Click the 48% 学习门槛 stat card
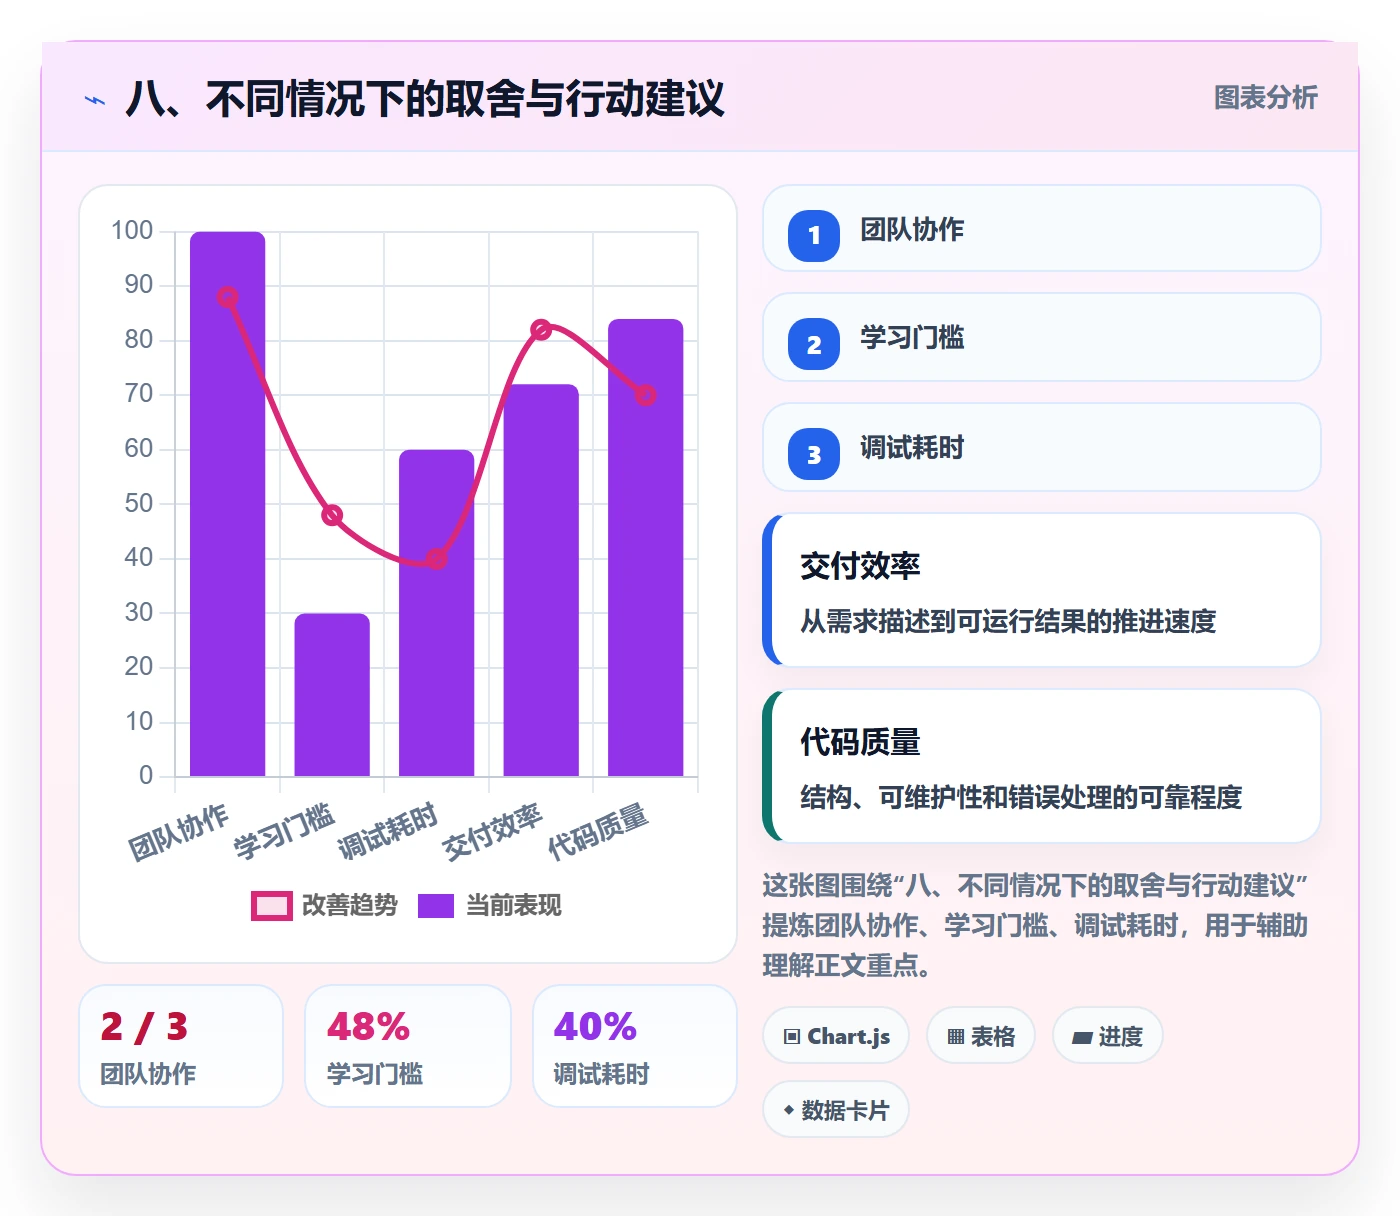The width and height of the screenshot is (1400, 1216). pyautogui.click(x=408, y=1046)
